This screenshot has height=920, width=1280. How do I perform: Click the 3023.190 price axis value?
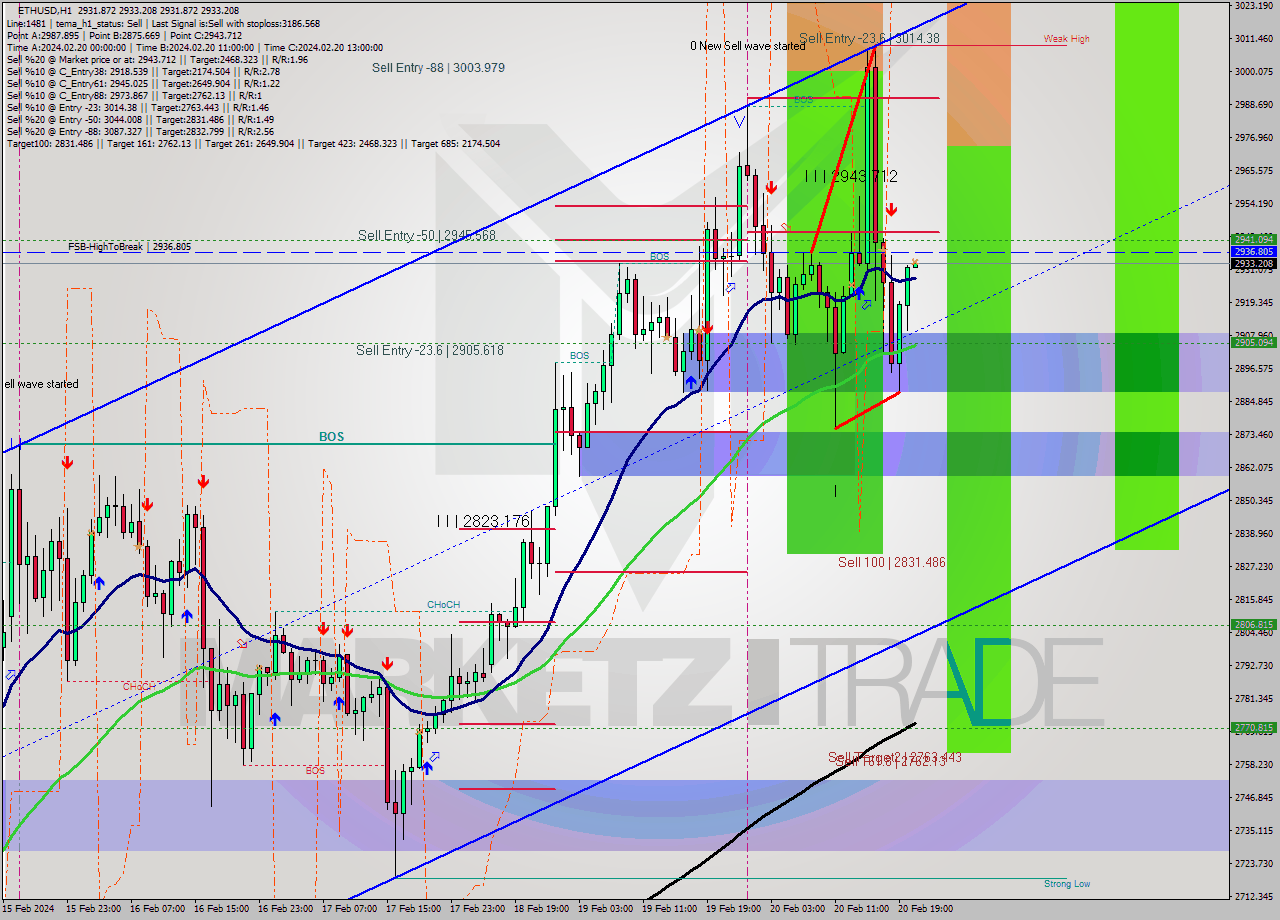click(1253, 6)
